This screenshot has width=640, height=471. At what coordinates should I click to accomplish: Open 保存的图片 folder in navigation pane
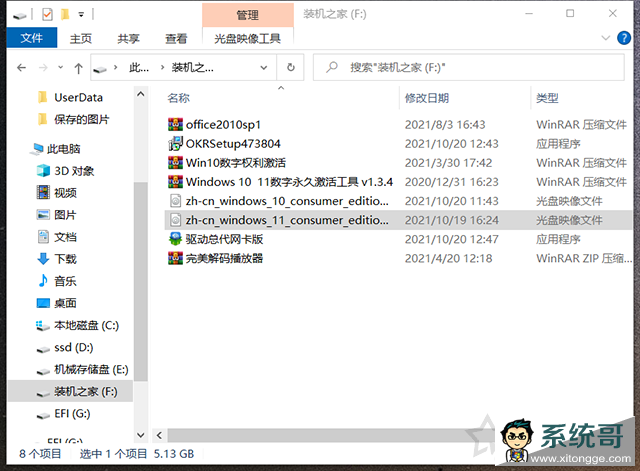[x=81, y=120]
